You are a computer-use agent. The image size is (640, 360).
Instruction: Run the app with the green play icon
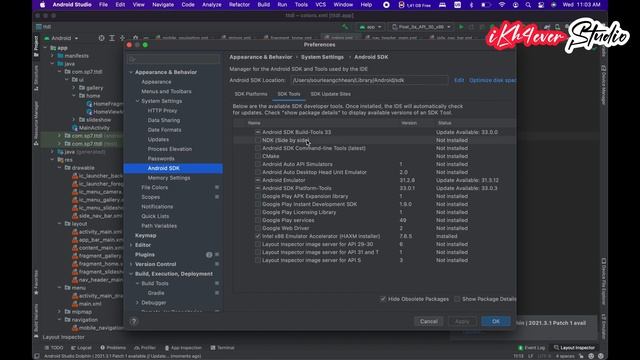click(x=461, y=27)
